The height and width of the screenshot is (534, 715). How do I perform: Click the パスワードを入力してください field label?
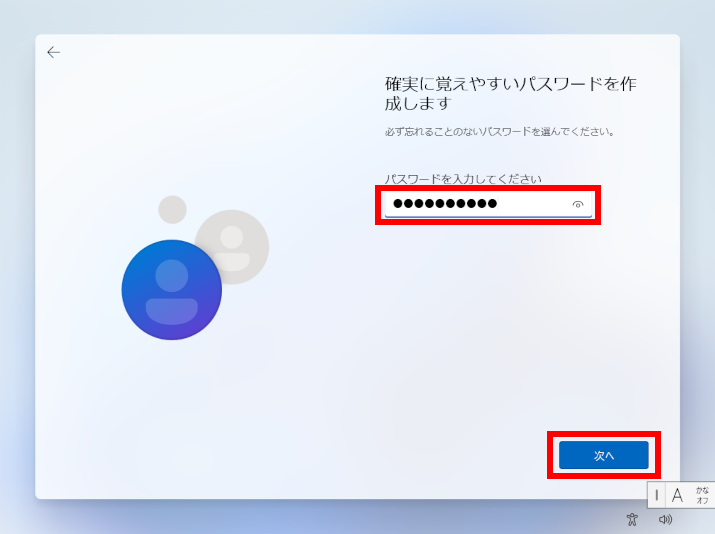click(x=463, y=179)
